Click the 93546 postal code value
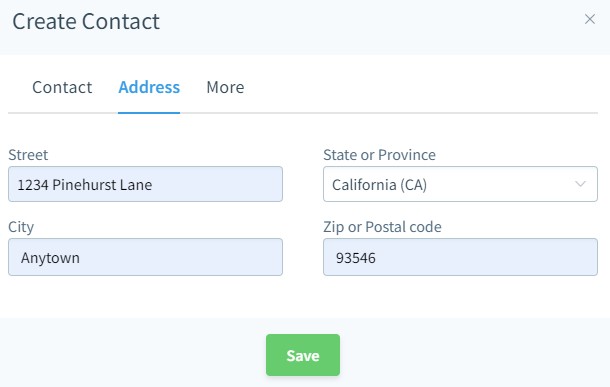 356,258
